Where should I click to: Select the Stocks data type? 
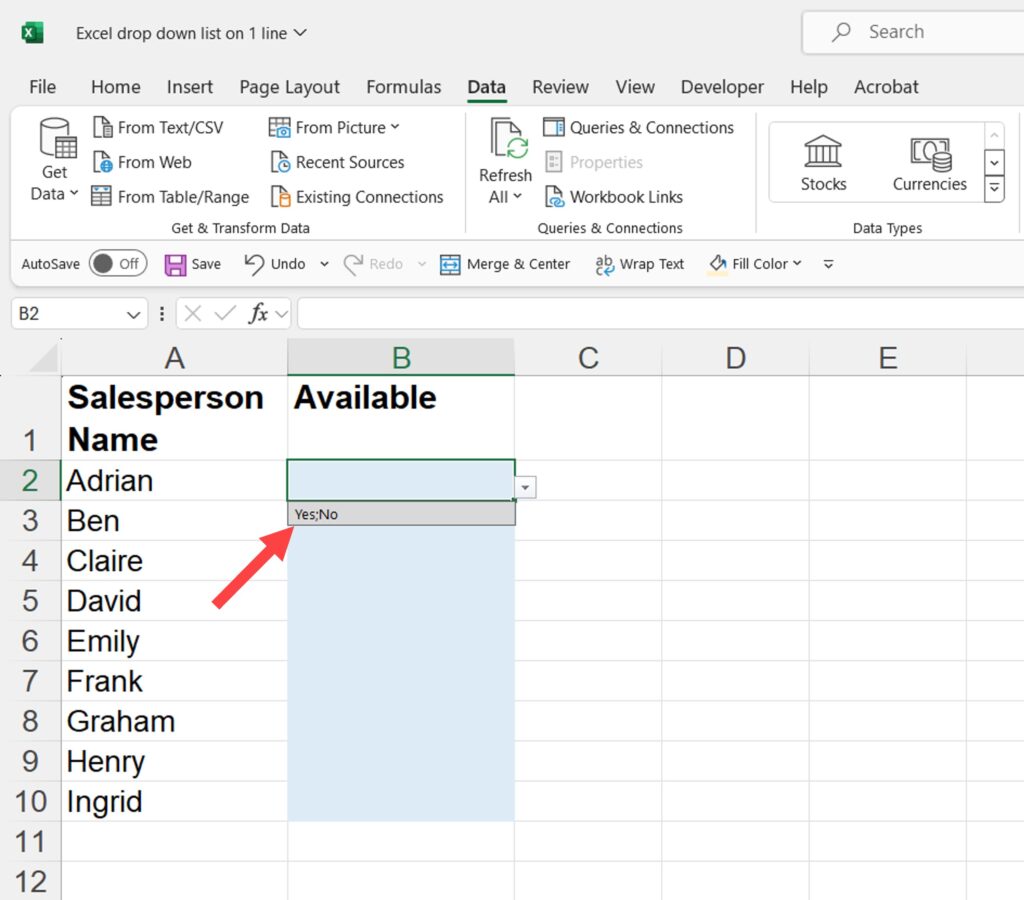pos(823,163)
